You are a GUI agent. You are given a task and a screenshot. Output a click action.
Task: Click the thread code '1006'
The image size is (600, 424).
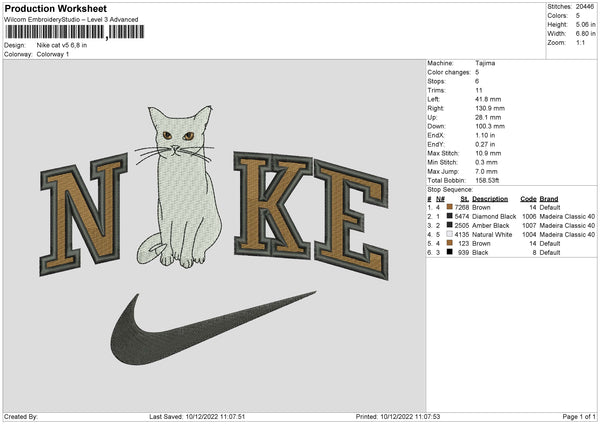[x=529, y=217]
